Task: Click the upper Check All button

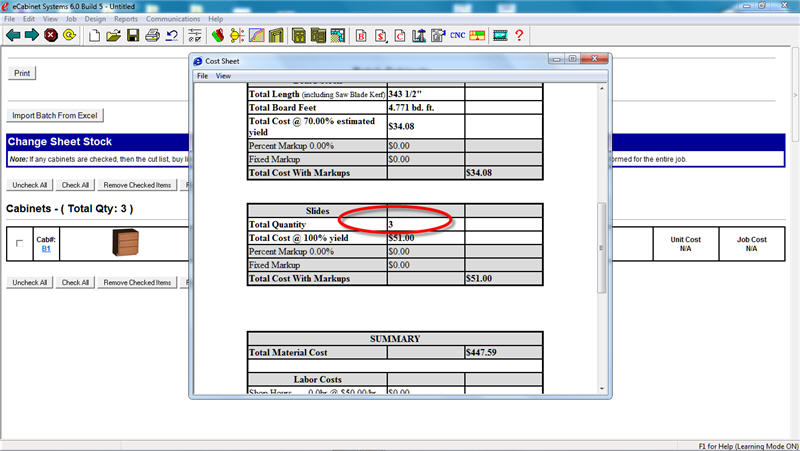Action: (x=75, y=185)
